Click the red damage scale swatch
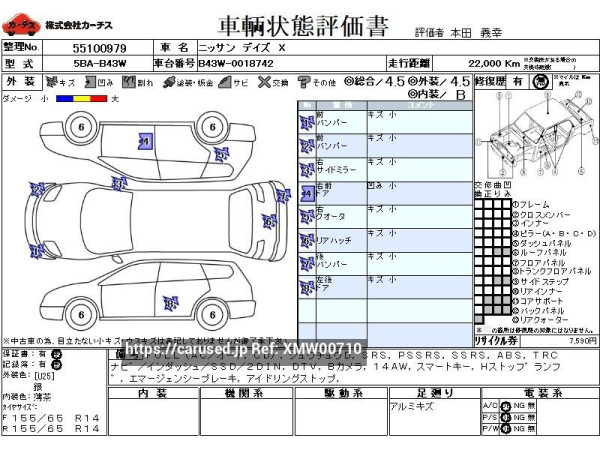The width and height of the screenshot is (600, 450). 99,99
